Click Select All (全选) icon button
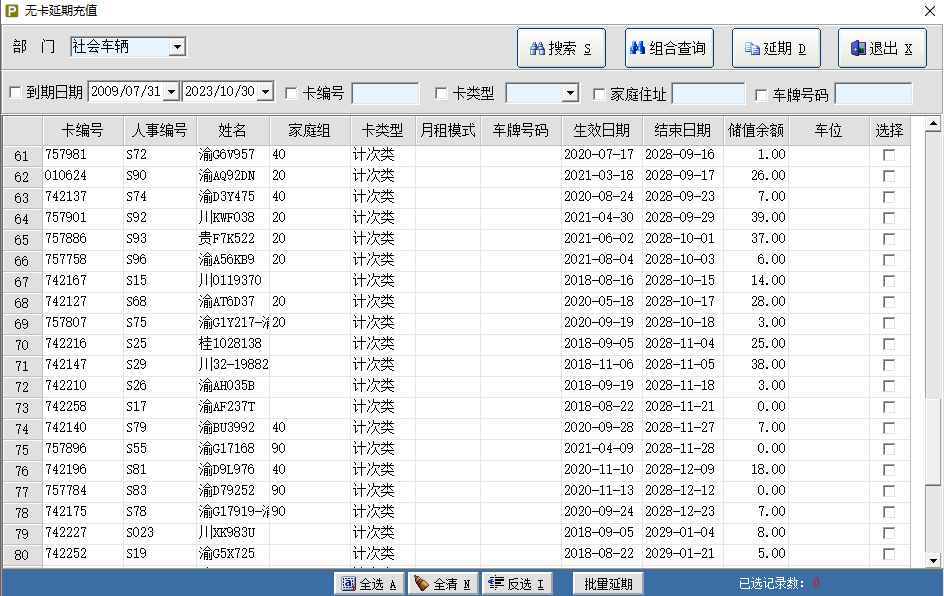Image resolution: width=944 pixels, height=596 pixels. click(x=369, y=584)
